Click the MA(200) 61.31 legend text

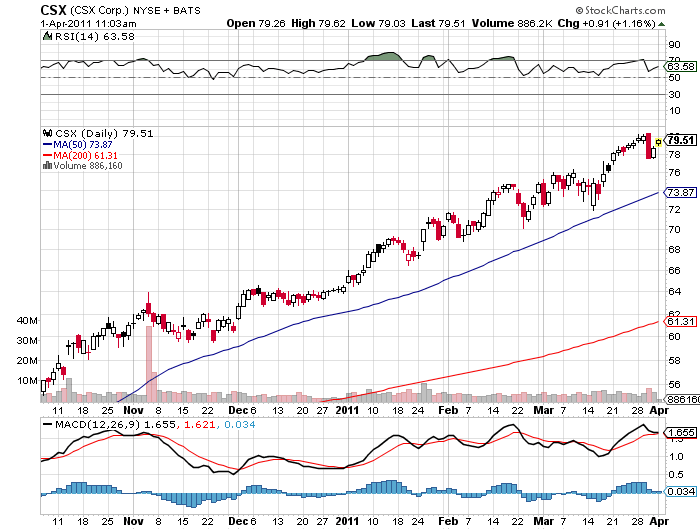pyautogui.click(x=85, y=155)
